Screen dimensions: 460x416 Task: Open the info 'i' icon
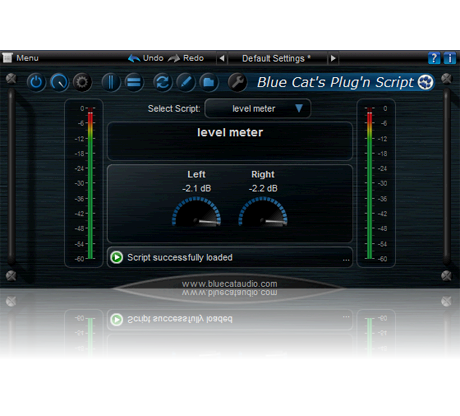coord(449,58)
